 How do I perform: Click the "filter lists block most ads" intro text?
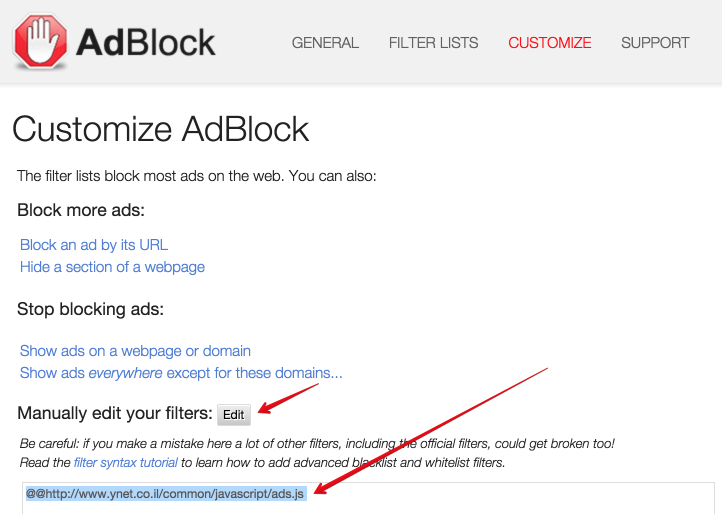196,176
